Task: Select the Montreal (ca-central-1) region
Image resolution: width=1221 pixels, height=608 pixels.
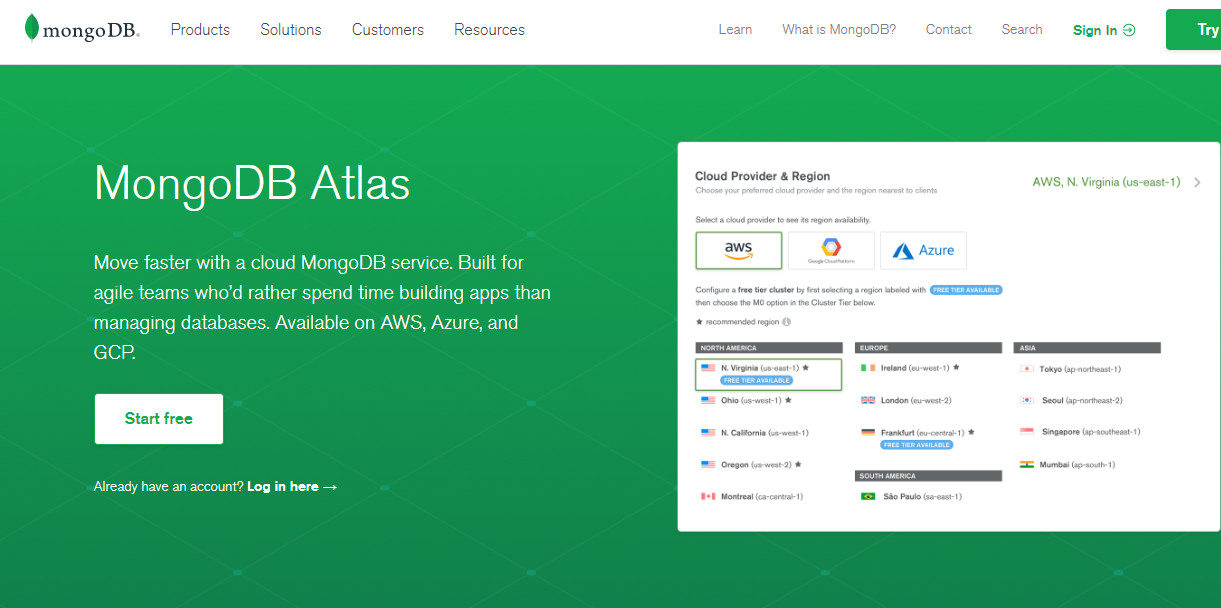Action: (752, 497)
